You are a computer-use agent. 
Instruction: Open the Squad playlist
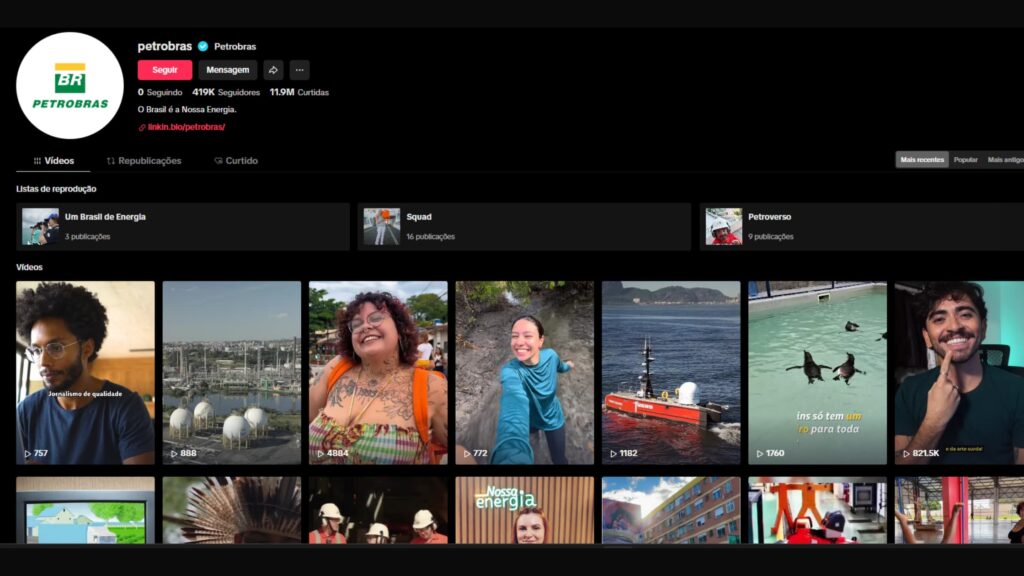click(x=524, y=227)
